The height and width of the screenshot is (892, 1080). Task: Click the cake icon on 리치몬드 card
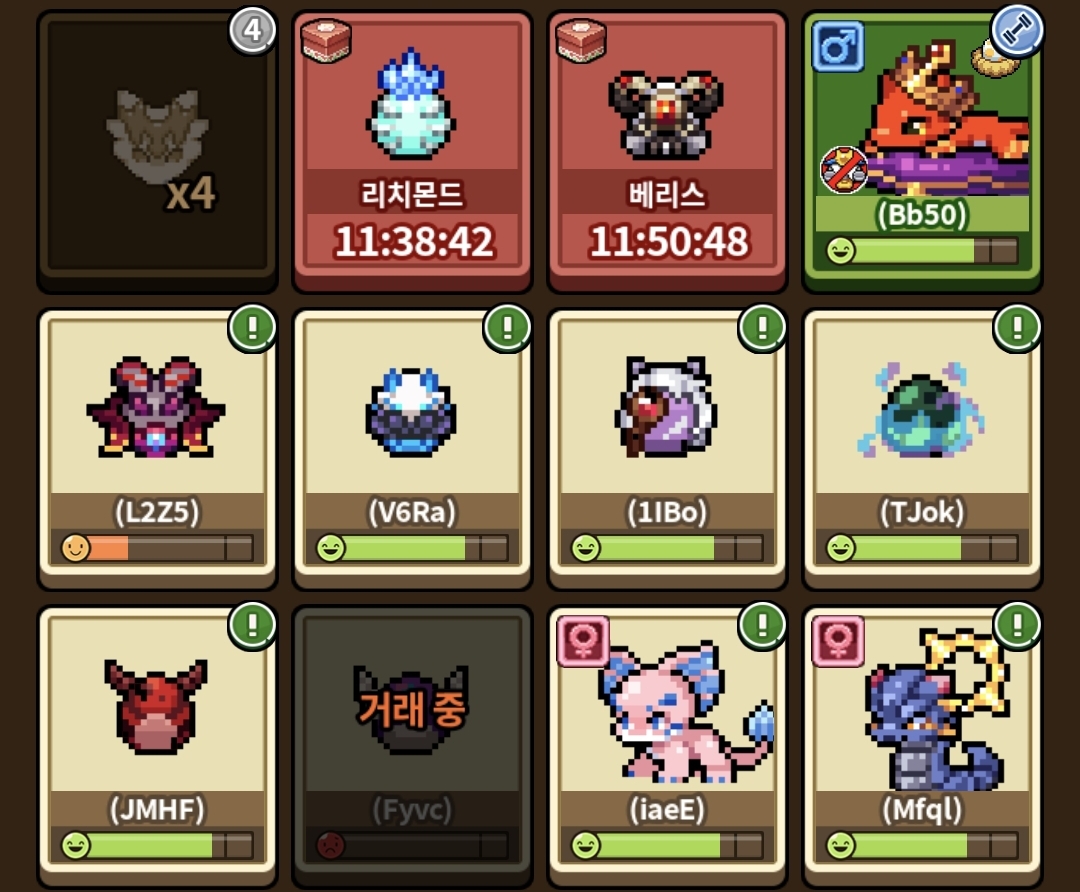click(326, 40)
